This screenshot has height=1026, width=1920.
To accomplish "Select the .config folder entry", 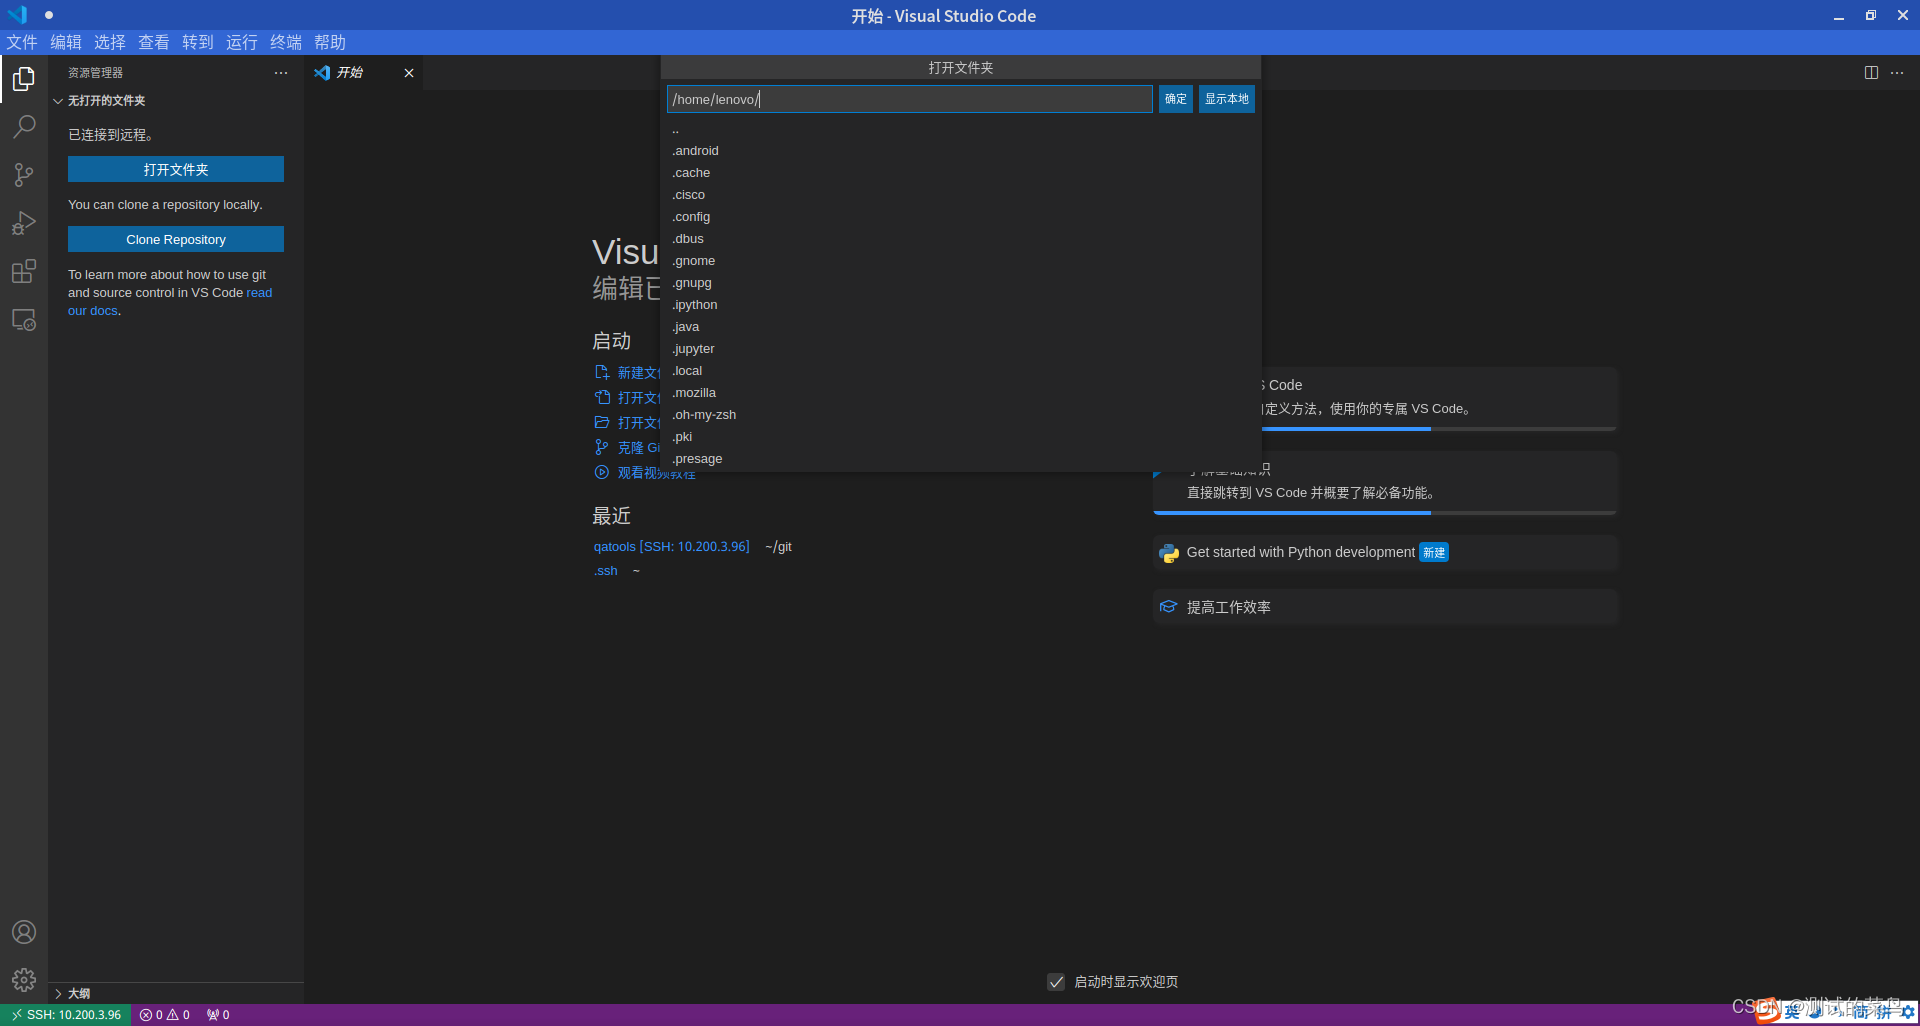I will pyautogui.click(x=961, y=217).
